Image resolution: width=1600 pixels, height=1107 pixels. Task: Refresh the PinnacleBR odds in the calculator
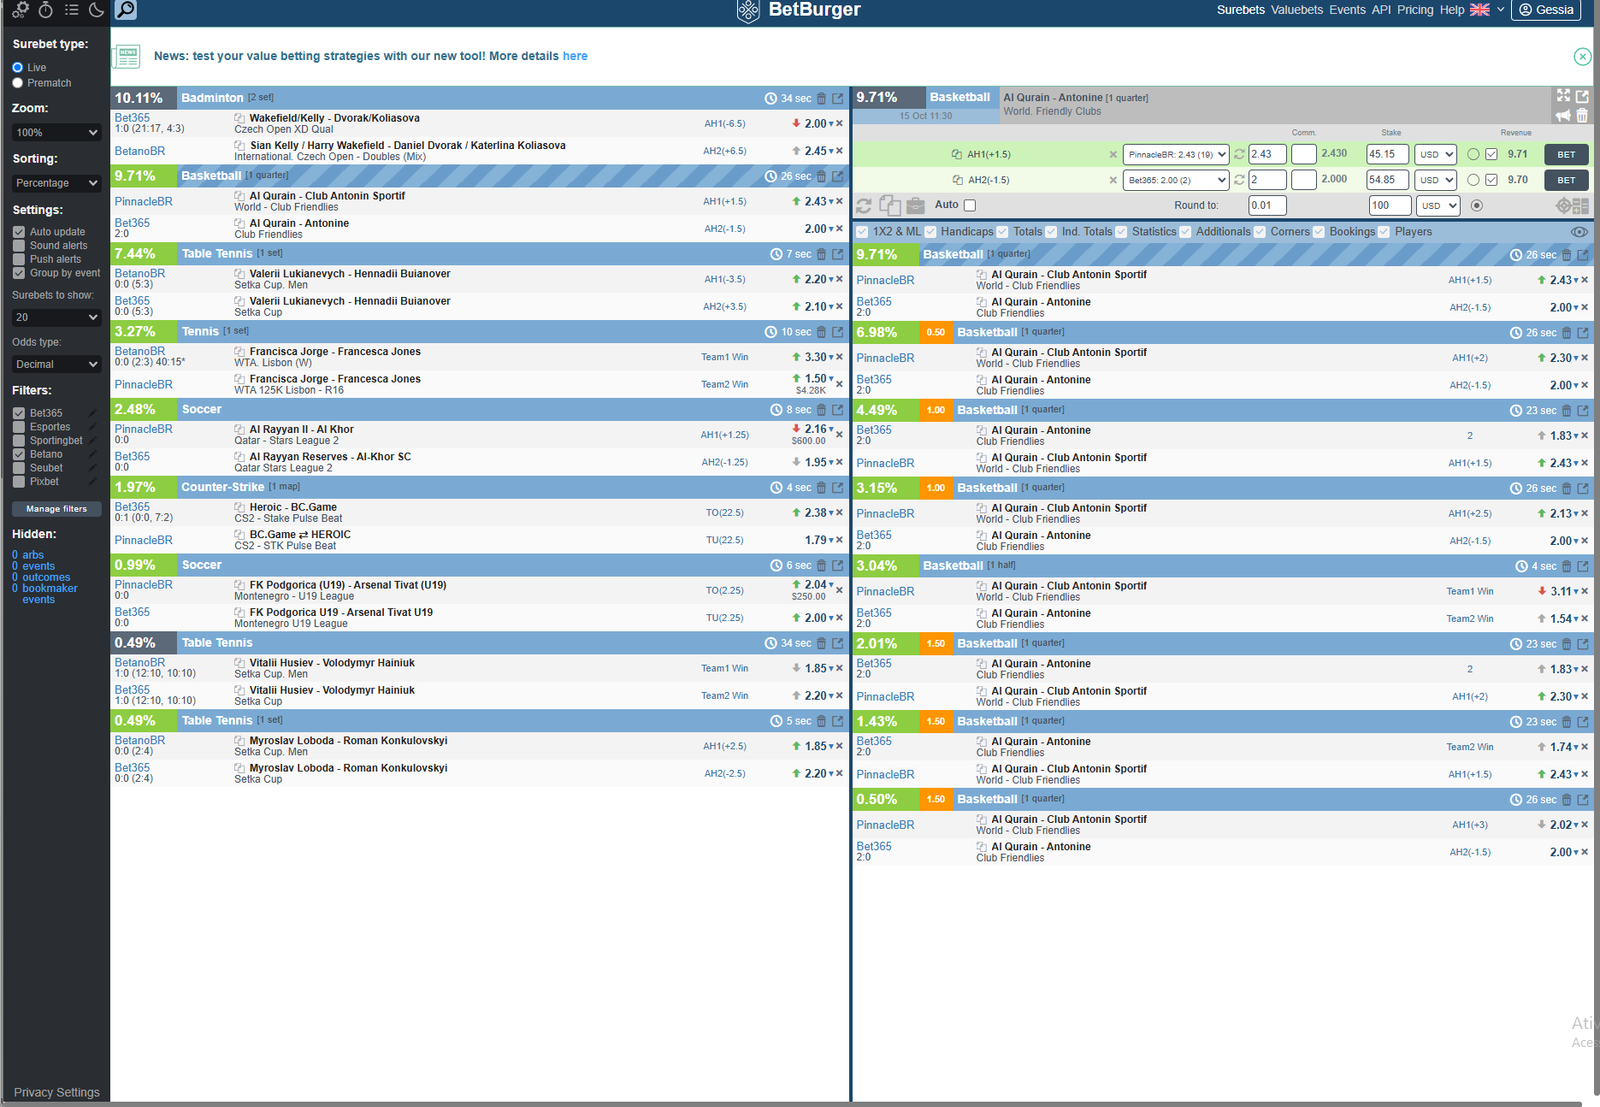[x=1239, y=154]
